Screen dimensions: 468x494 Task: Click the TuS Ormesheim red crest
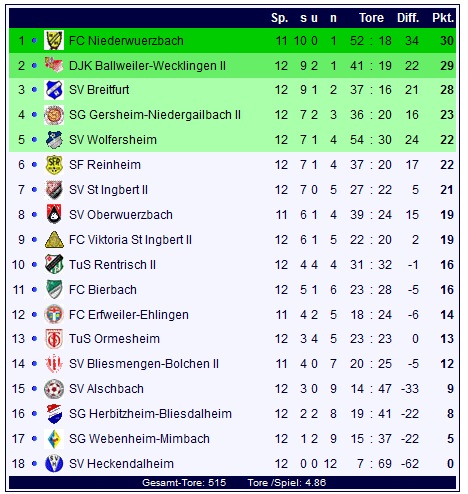(54, 339)
